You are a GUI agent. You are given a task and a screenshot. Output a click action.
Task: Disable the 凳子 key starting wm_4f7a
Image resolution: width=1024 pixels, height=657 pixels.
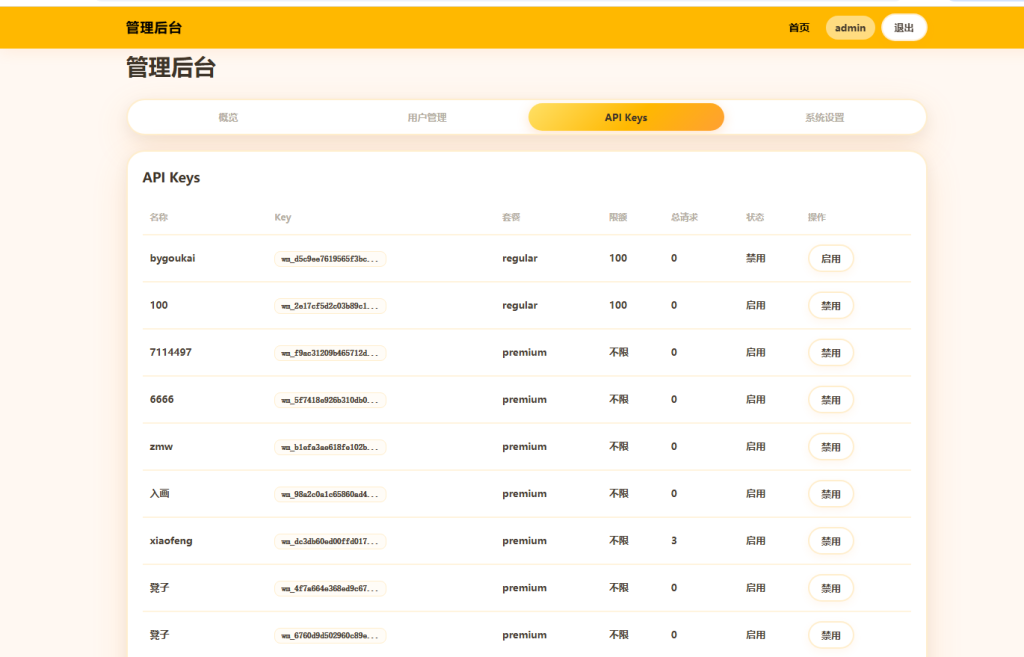(831, 588)
